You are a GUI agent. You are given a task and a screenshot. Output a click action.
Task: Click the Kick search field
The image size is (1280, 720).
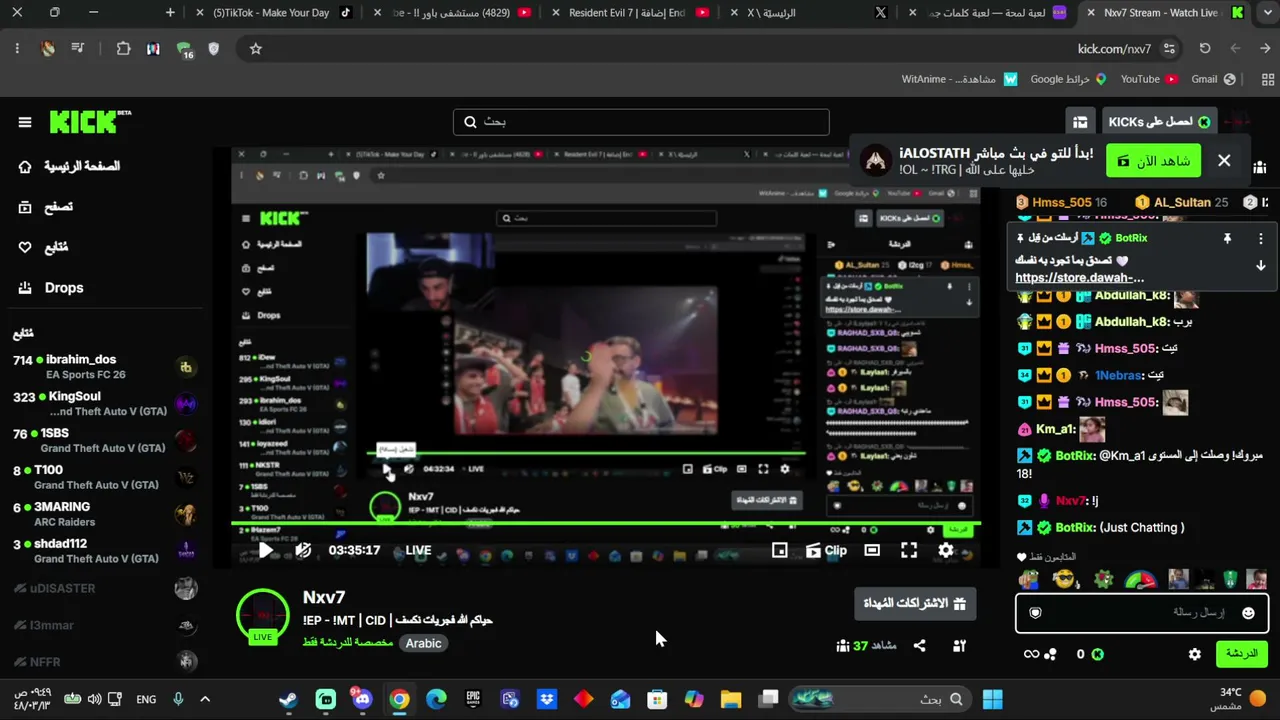click(641, 122)
